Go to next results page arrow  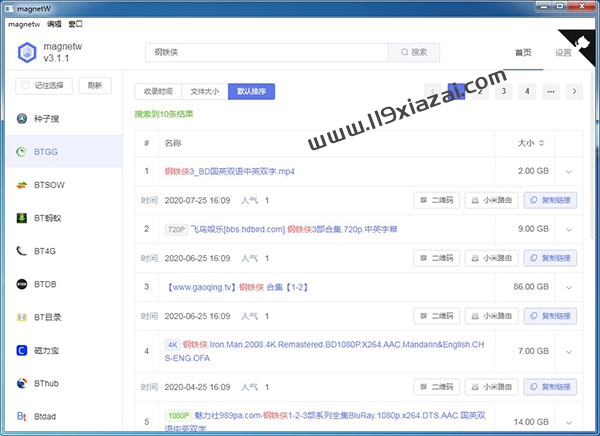(574, 91)
